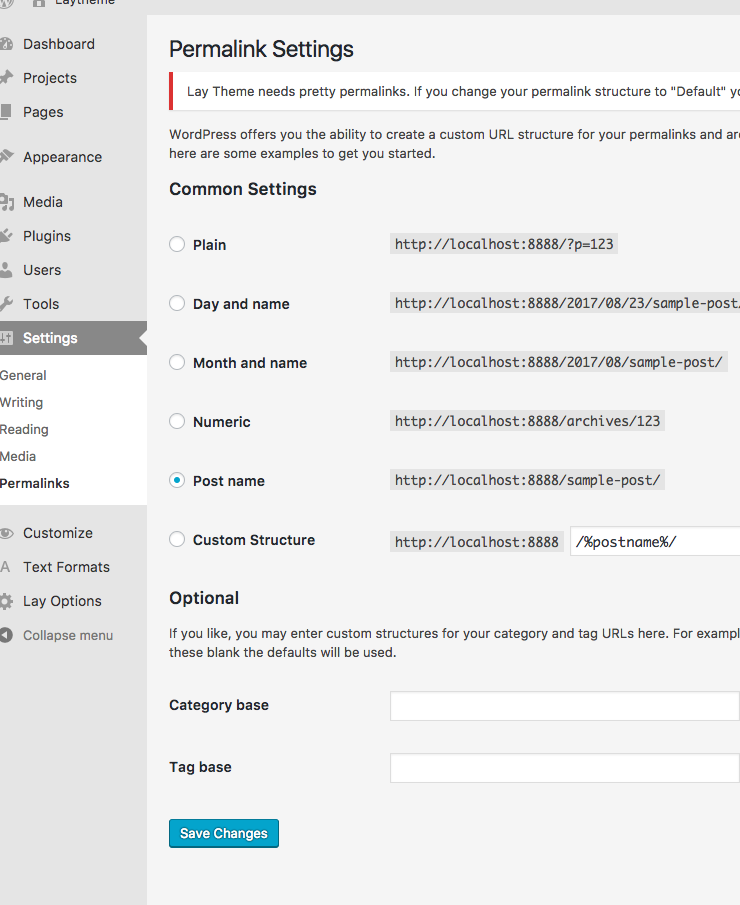Select the Day and name radio option

(x=177, y=303)
